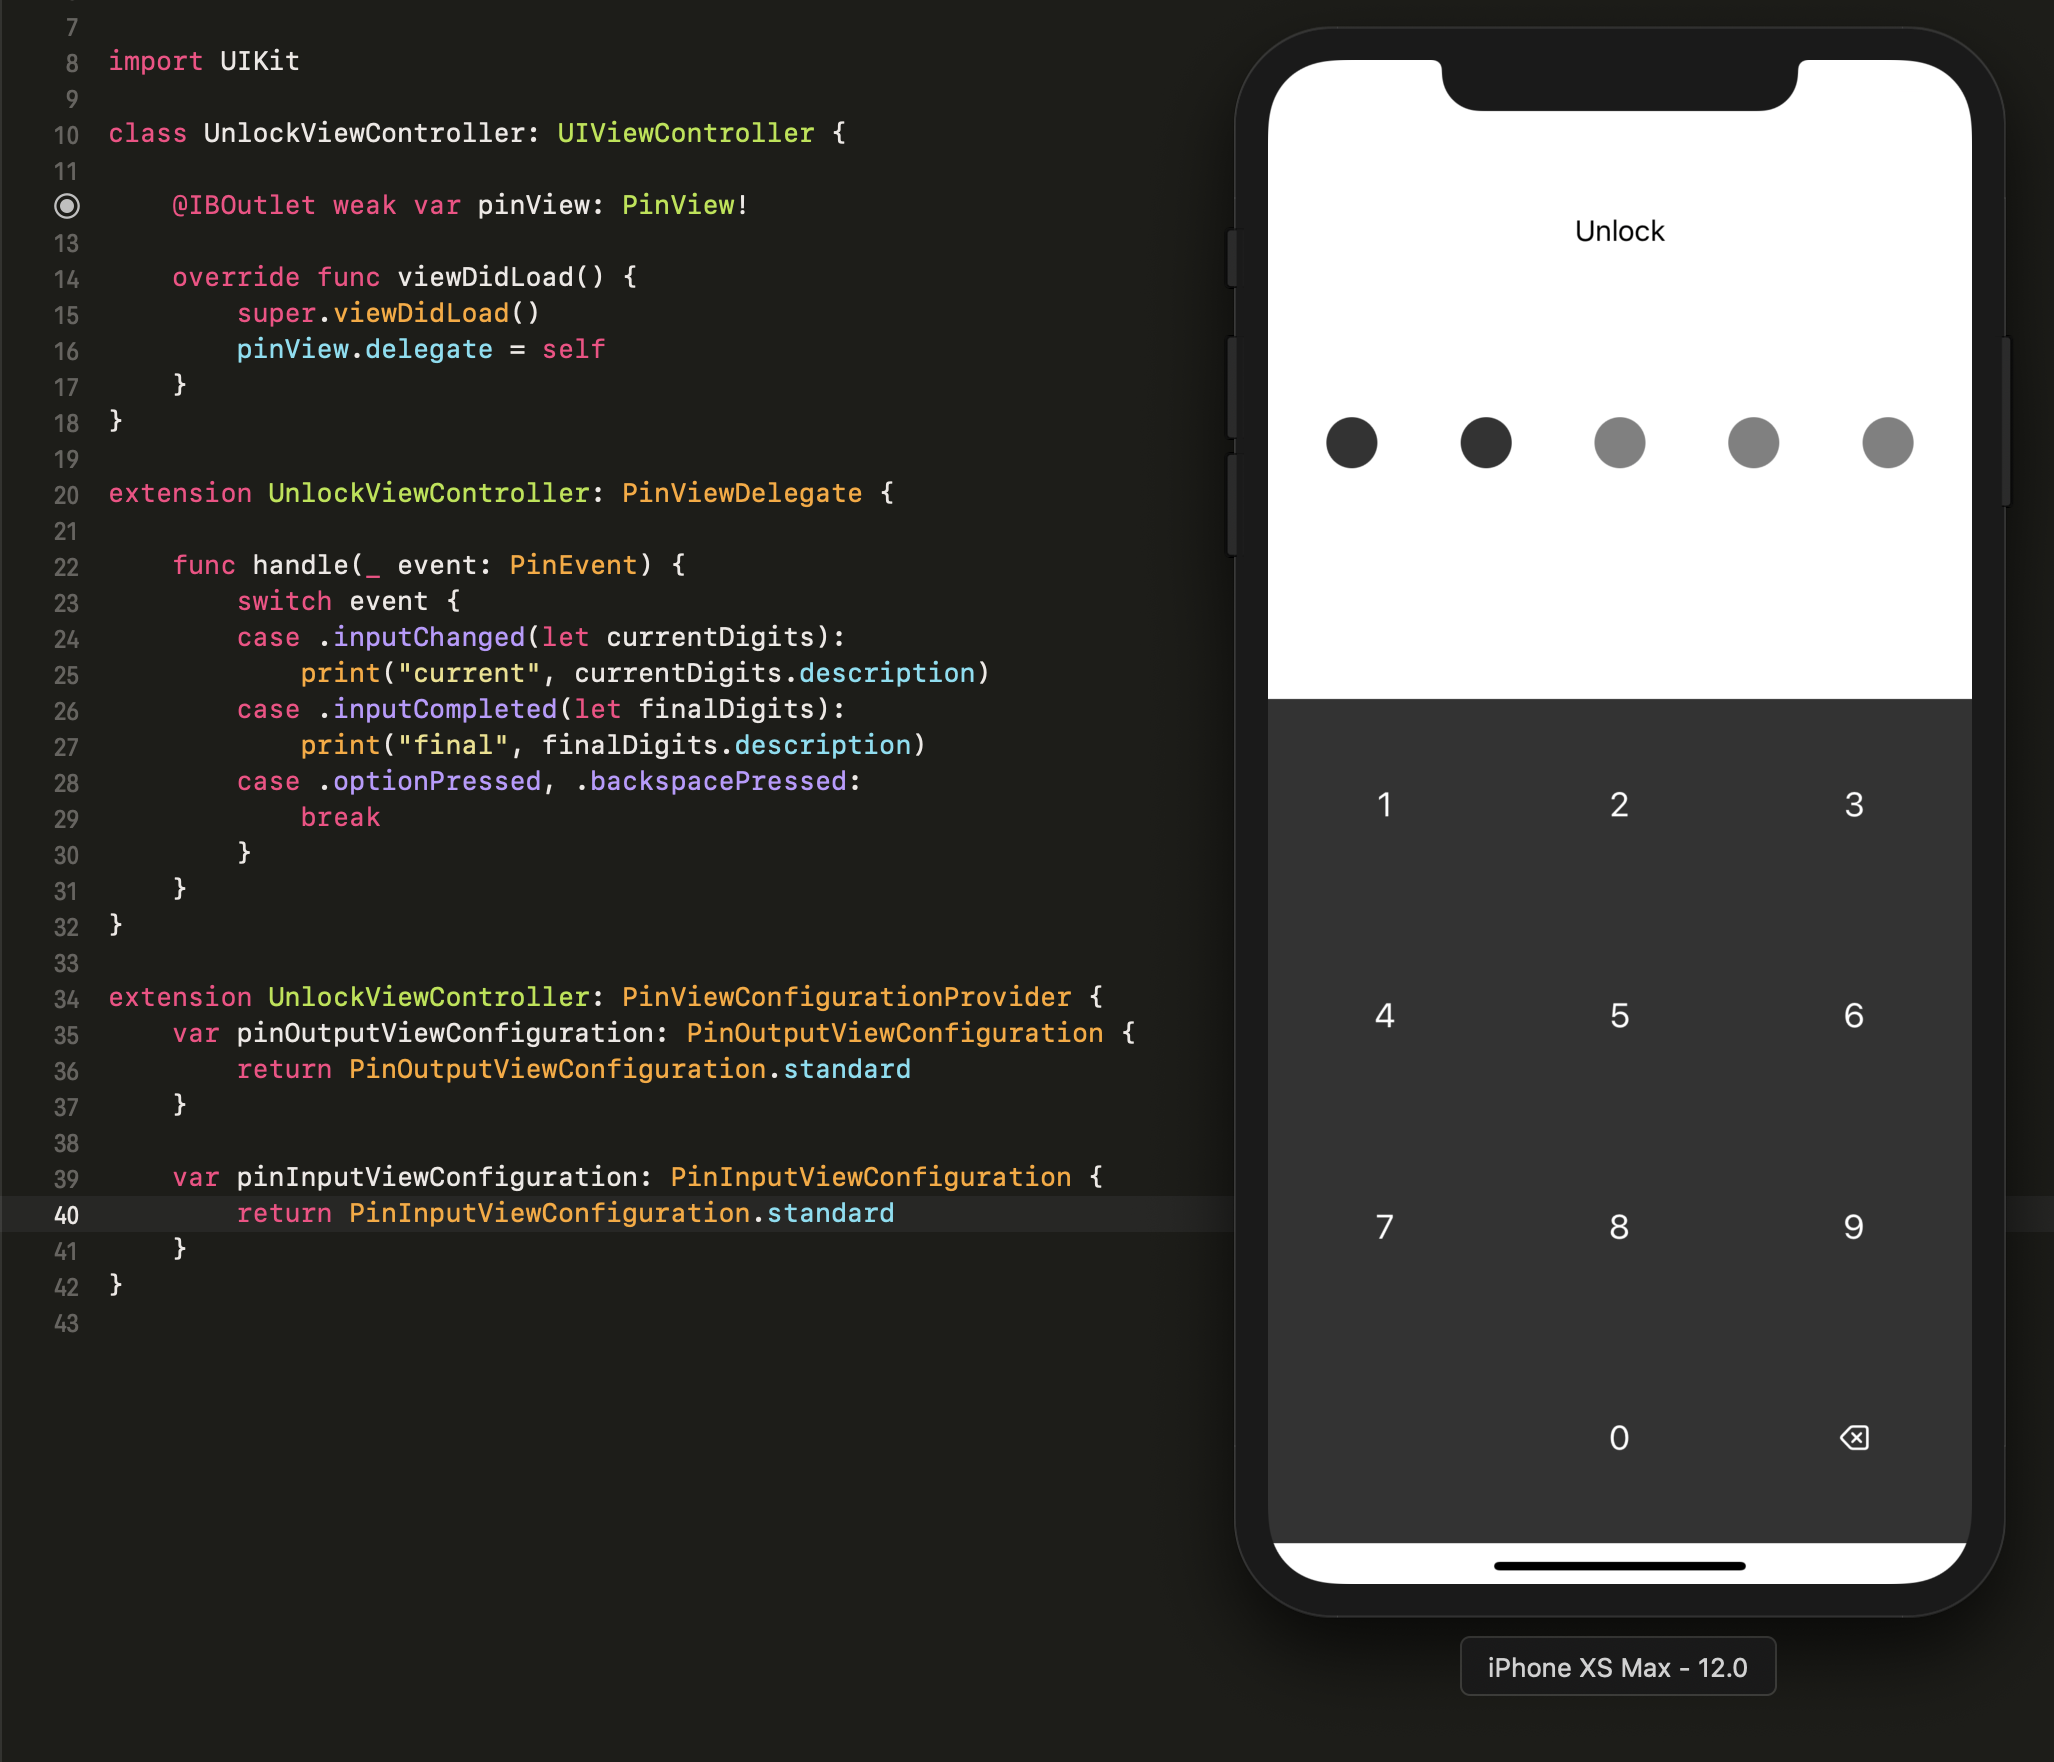The height and width of the screenshot is (1762, 2054).
Task: Click the backspace icon on the keypad
Action: [x=1853, y=1434]
